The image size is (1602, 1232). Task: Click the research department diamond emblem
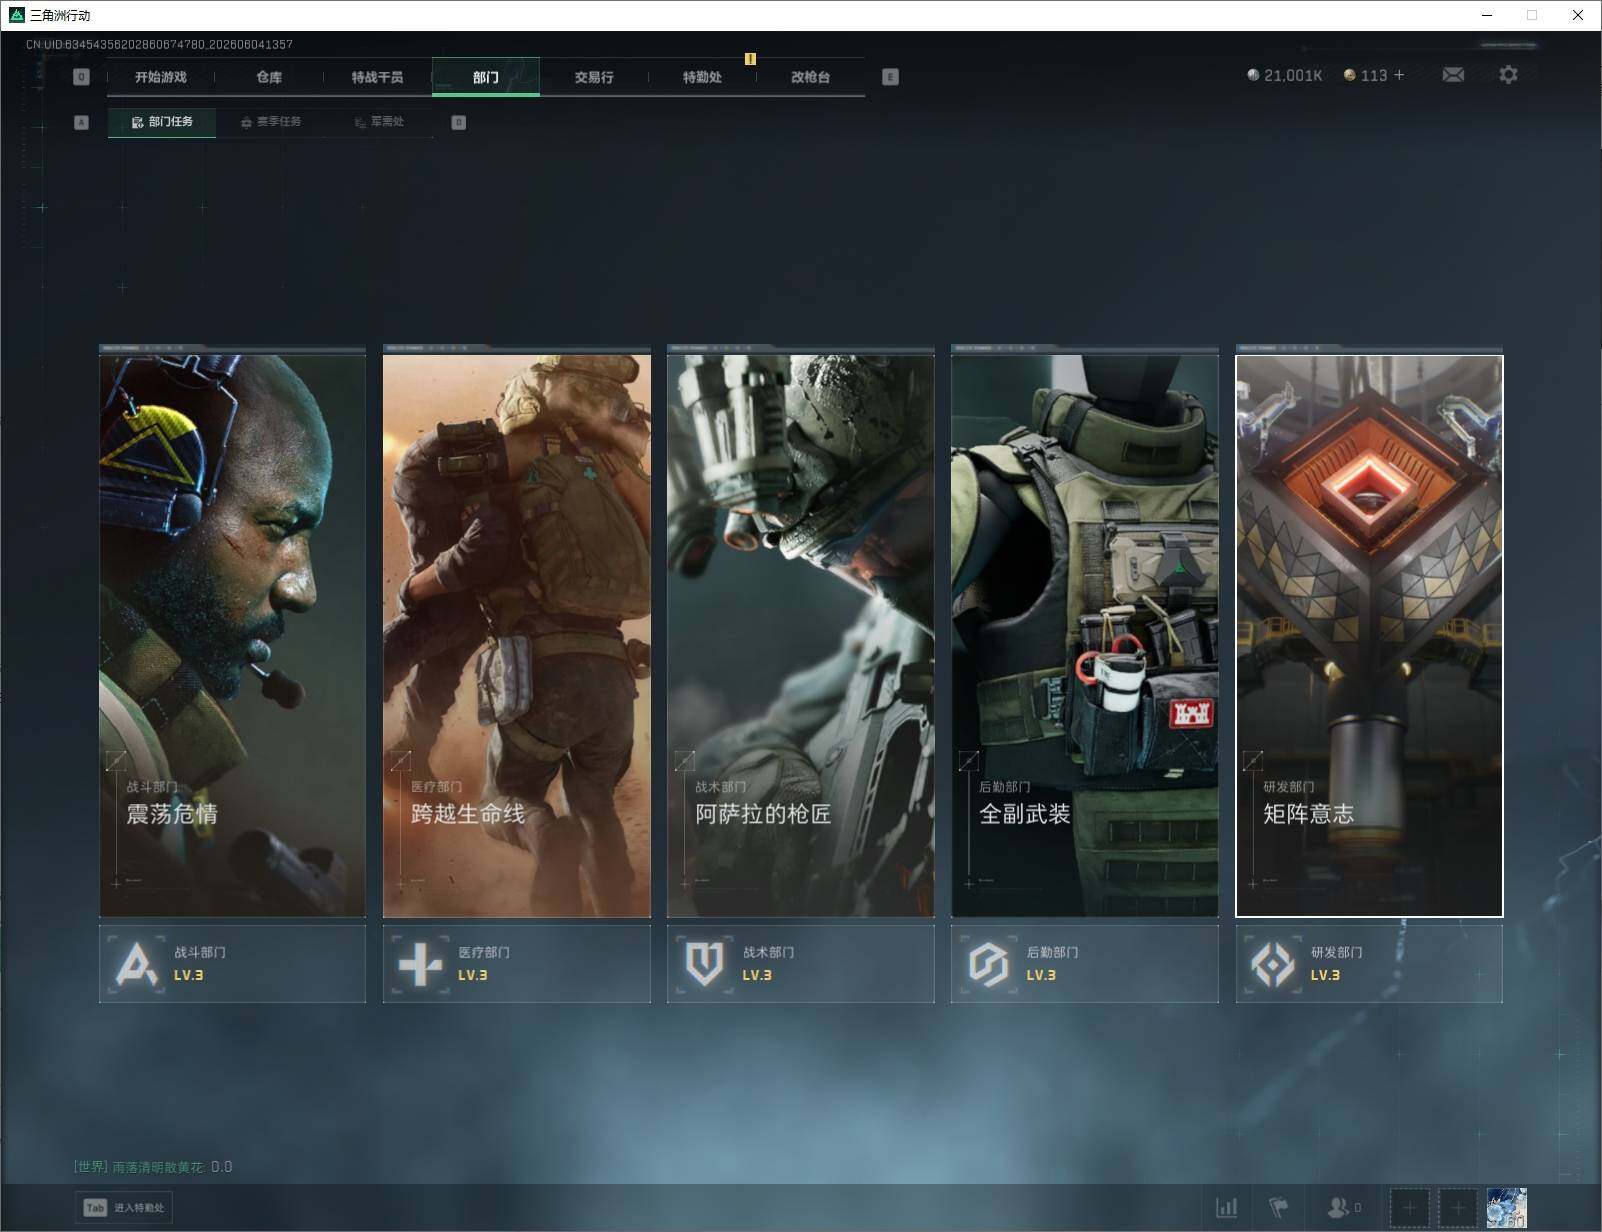click(x=1273, y=965)
